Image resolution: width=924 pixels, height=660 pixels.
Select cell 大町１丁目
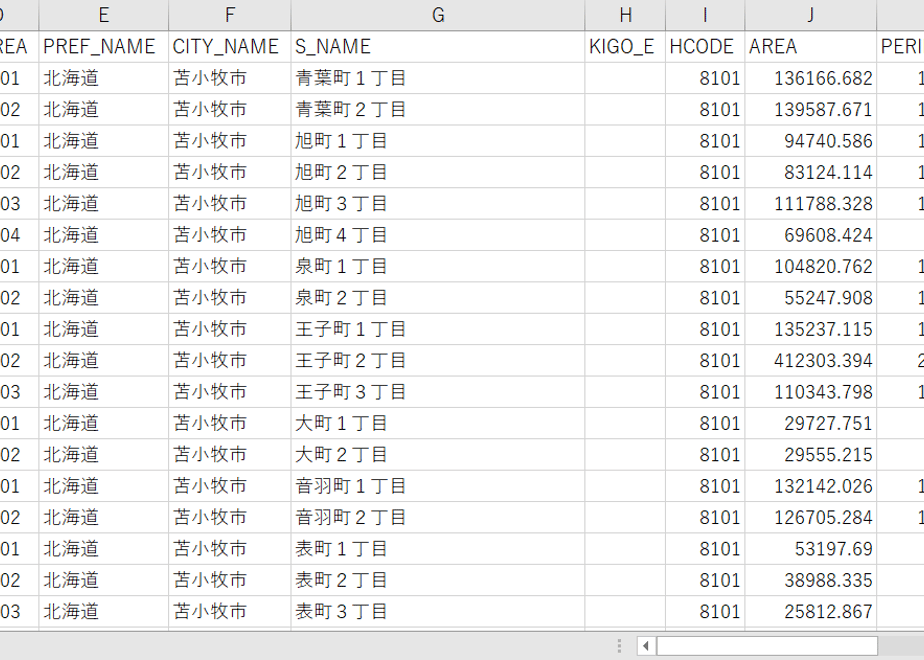(438, 423)
